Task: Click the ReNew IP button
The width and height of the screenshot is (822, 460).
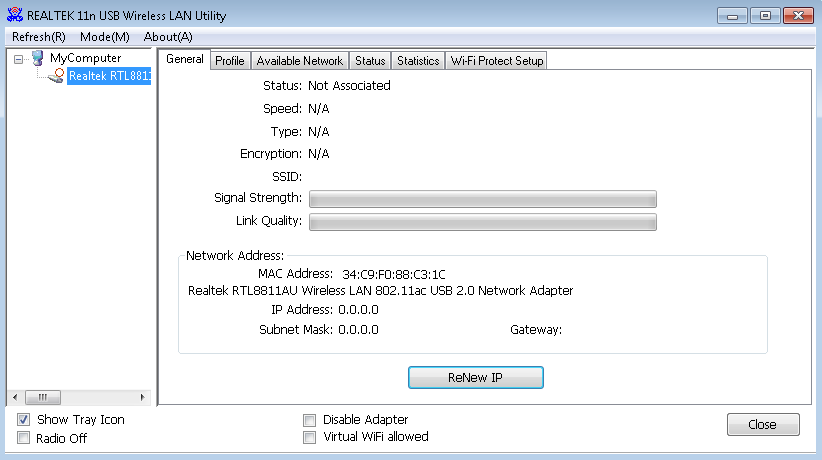Action: tap(475, 378)
